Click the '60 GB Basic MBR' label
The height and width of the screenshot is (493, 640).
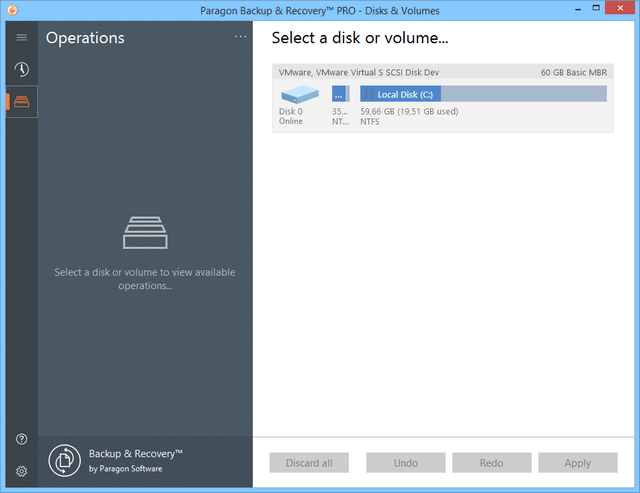click(573, 73)
